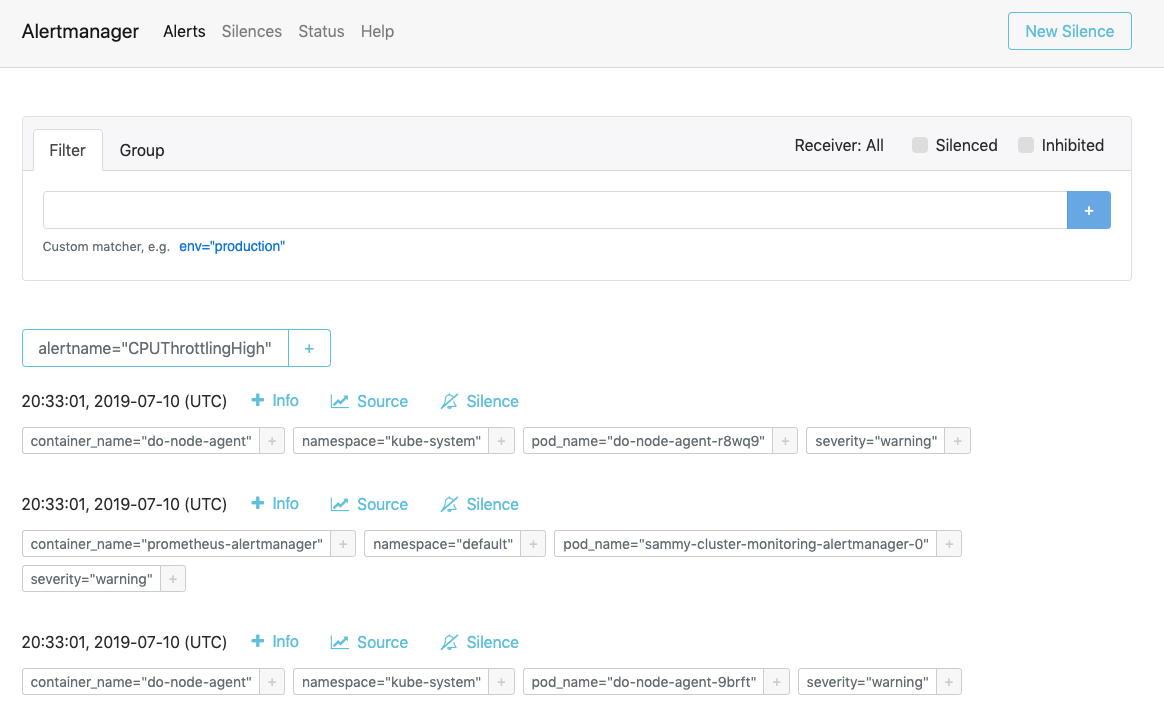Click the timestamp of the do-node-agent-9brft alert
1164x714 pixels.
click(x=124, y=643)
